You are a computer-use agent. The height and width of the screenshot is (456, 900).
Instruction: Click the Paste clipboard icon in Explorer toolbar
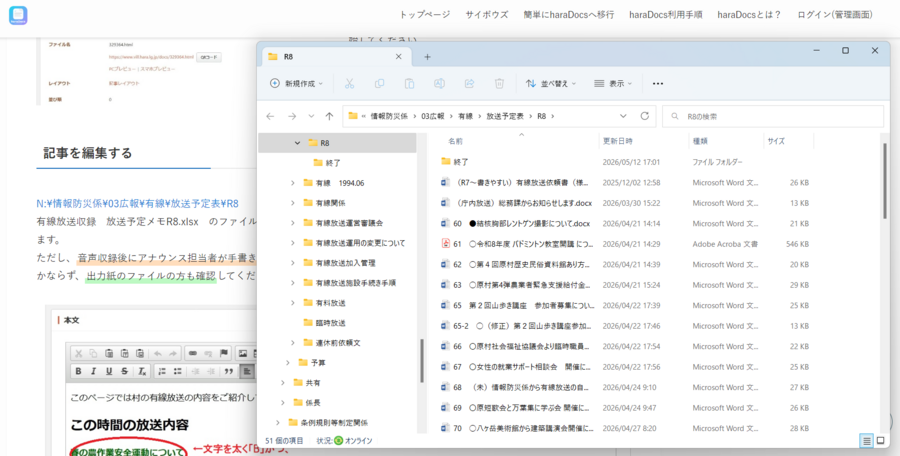(409, 83)
